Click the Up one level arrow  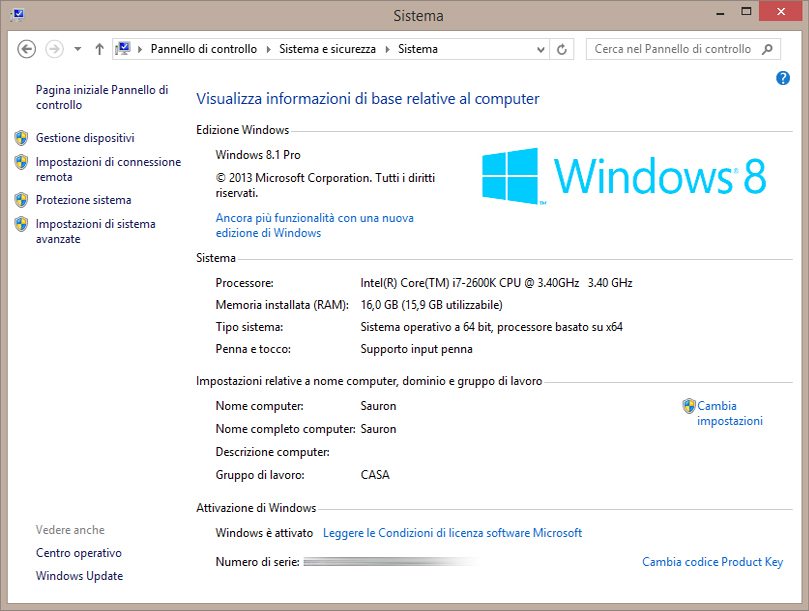99,49
